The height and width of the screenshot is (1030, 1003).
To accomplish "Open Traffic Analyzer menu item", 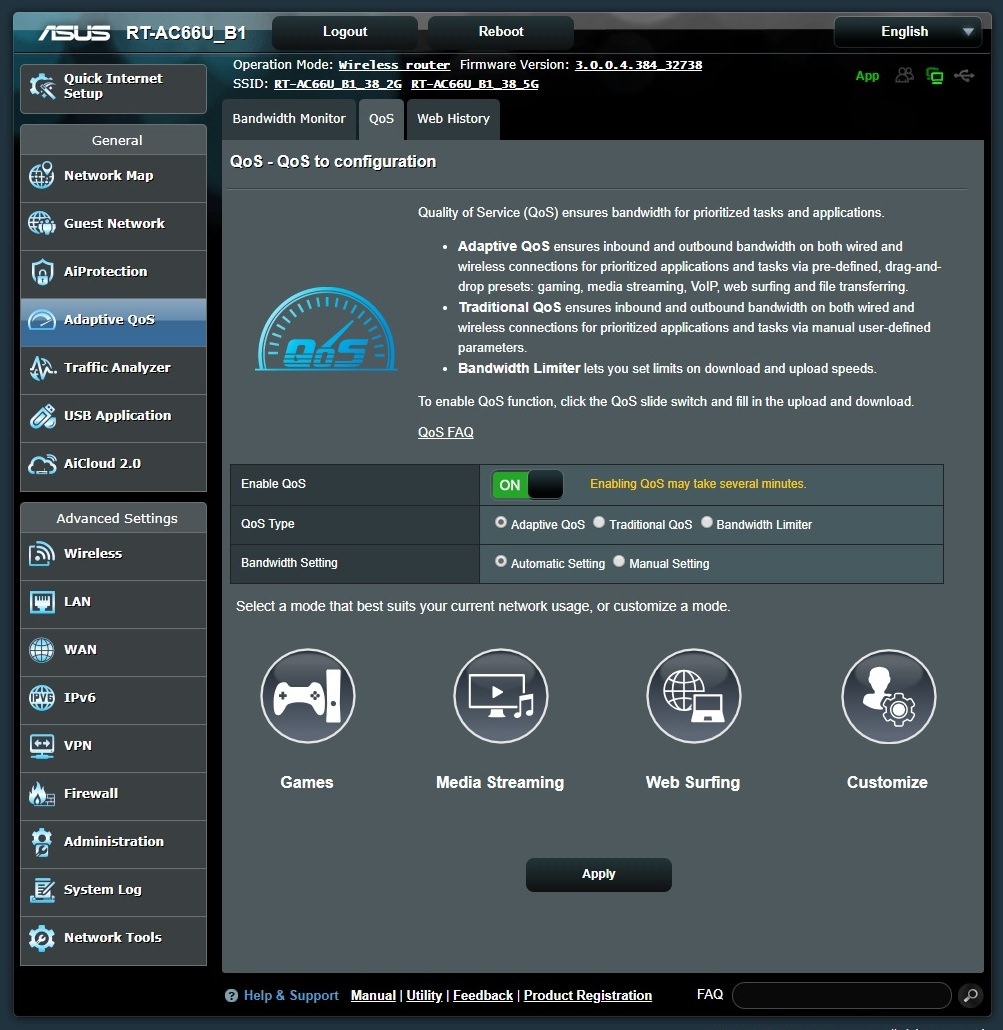I will pyautogui.click(x=114, y=368).
